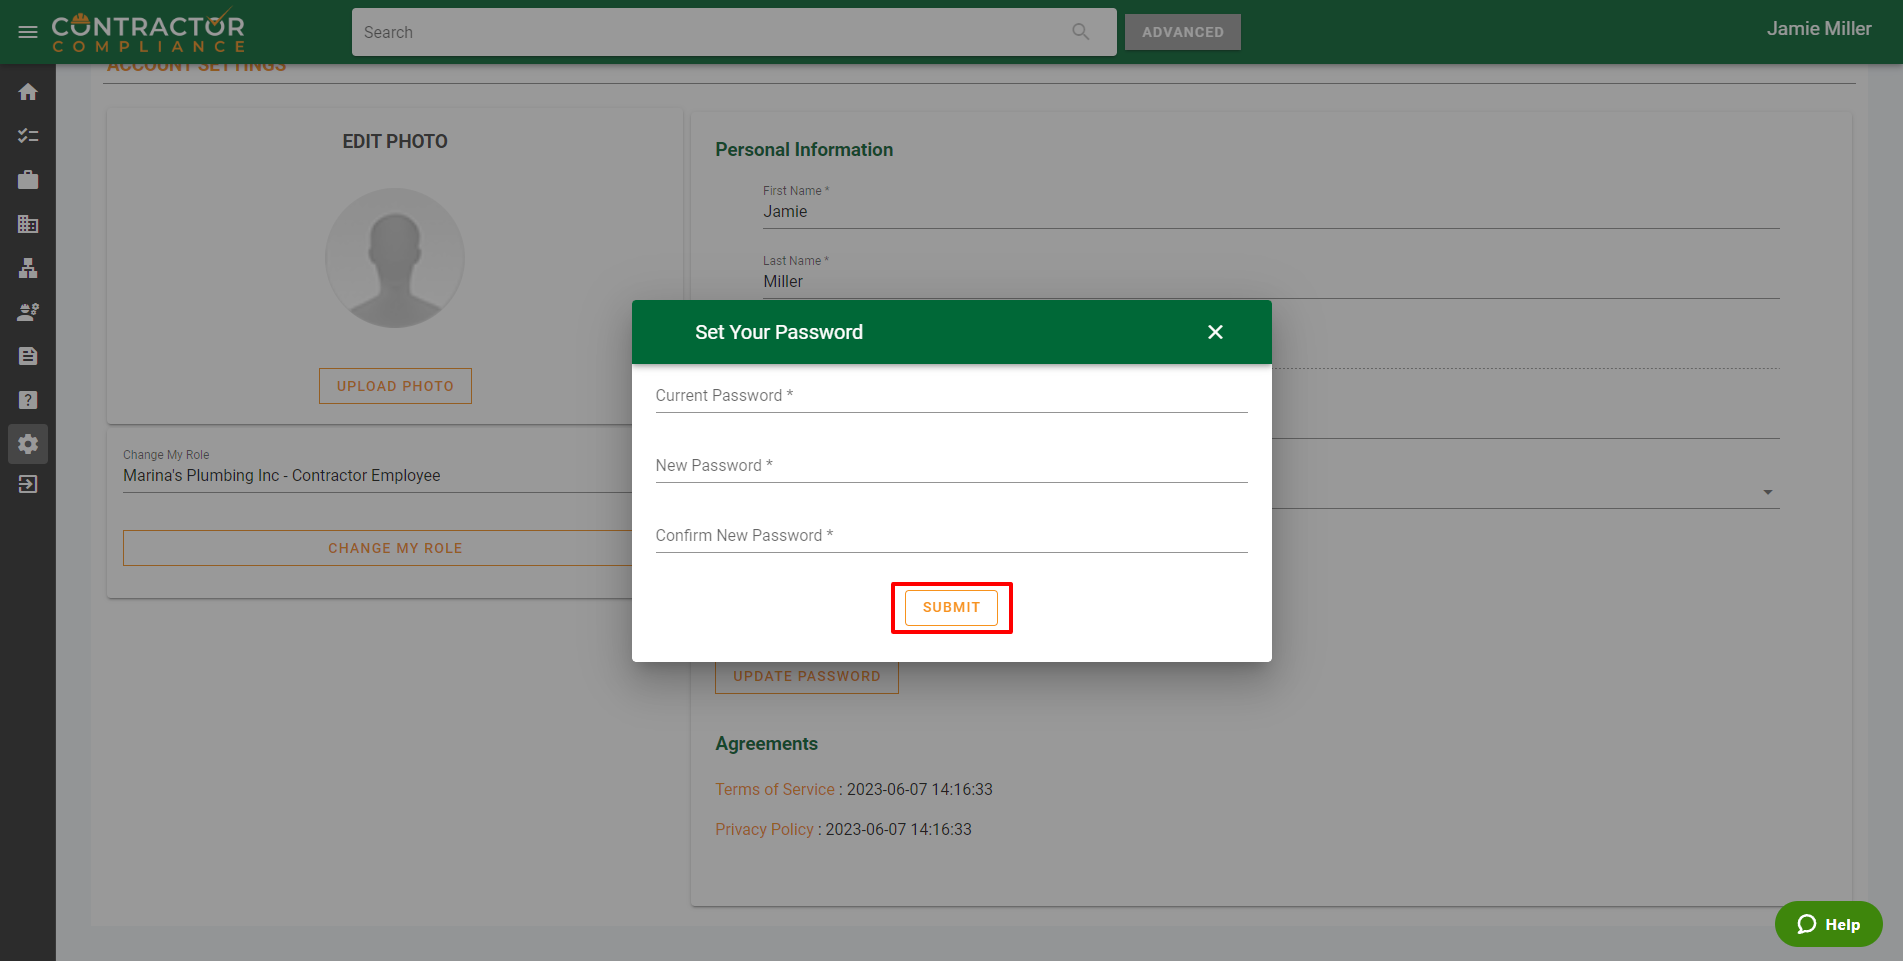Screen dimensions: 1903x961
Task: Select the Confirm New Password field
Action: 950,536
